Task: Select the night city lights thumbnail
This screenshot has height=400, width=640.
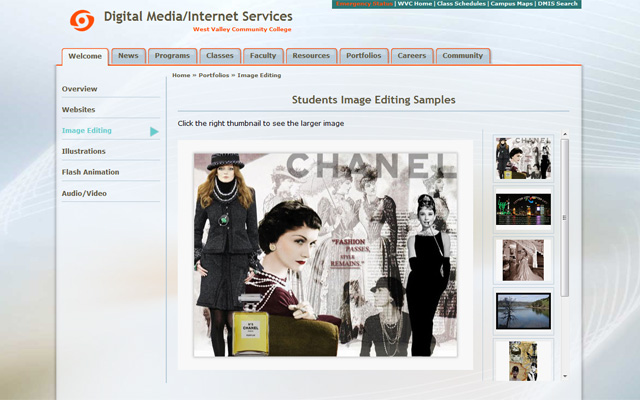Action: [523, 209]
